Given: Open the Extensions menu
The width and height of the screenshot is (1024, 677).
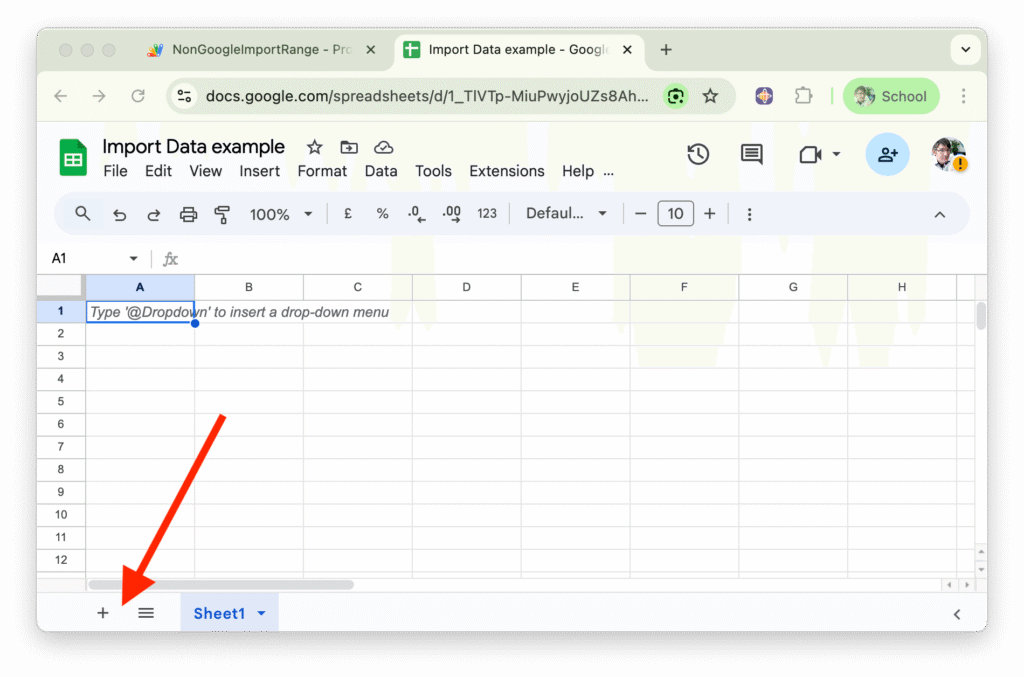Looking at the screenshot, I should tap(506, 171).
